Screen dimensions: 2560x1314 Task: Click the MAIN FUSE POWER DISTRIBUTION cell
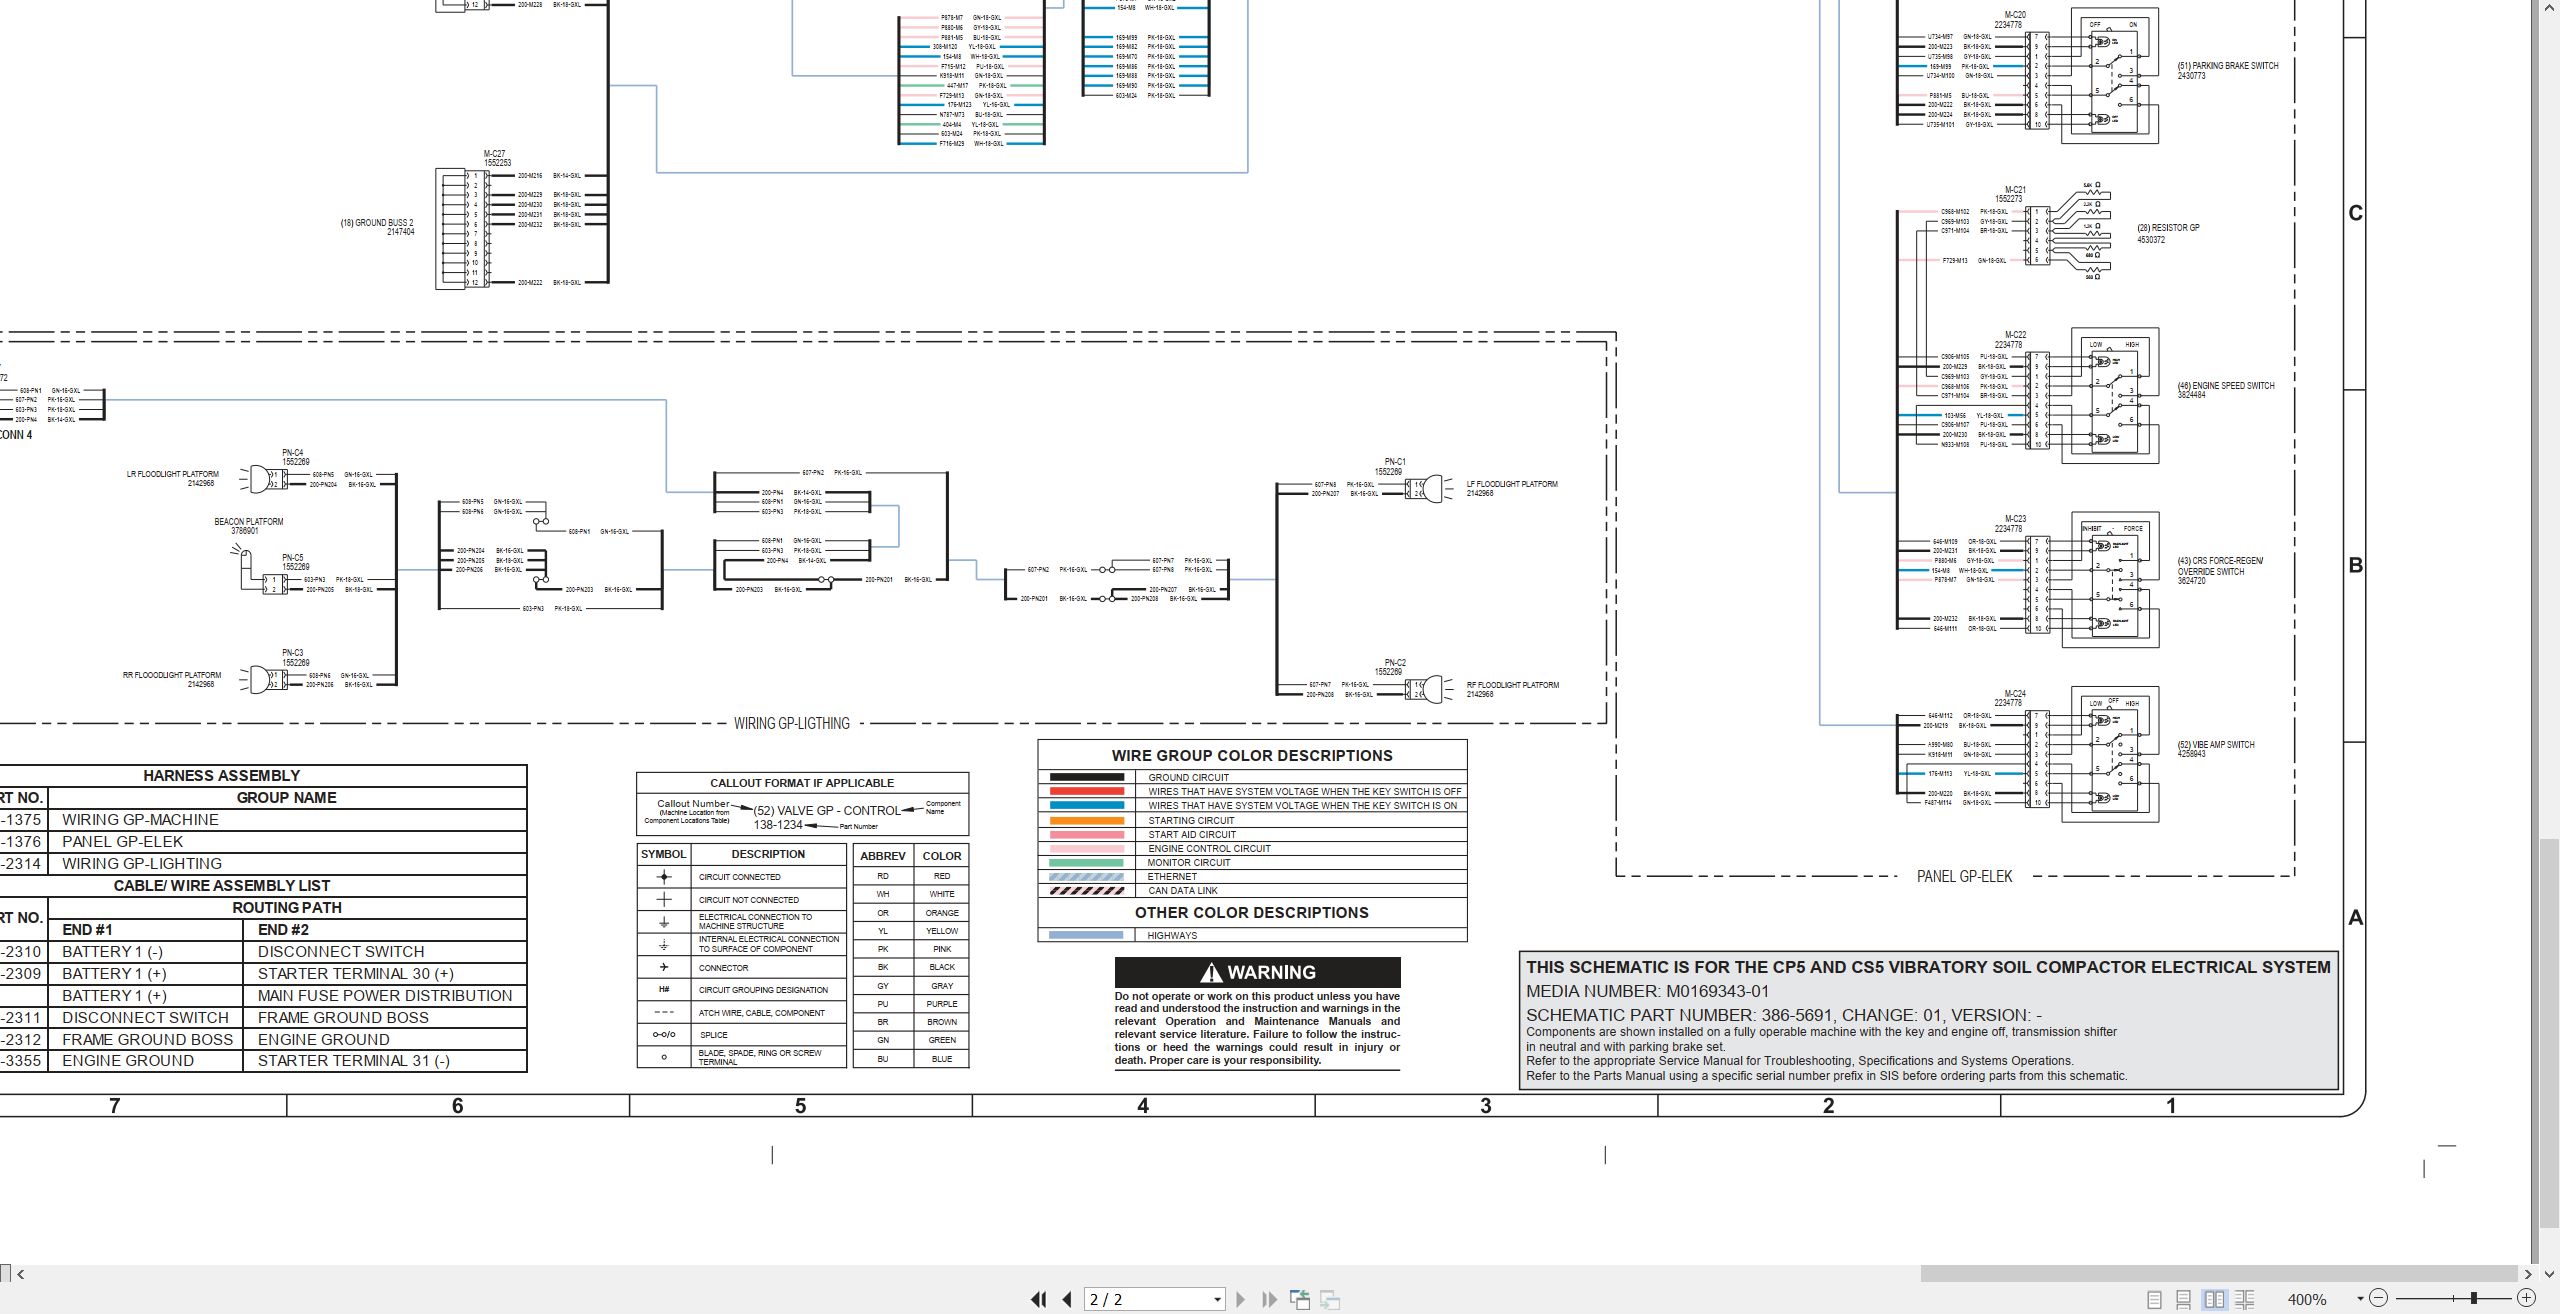385,995
